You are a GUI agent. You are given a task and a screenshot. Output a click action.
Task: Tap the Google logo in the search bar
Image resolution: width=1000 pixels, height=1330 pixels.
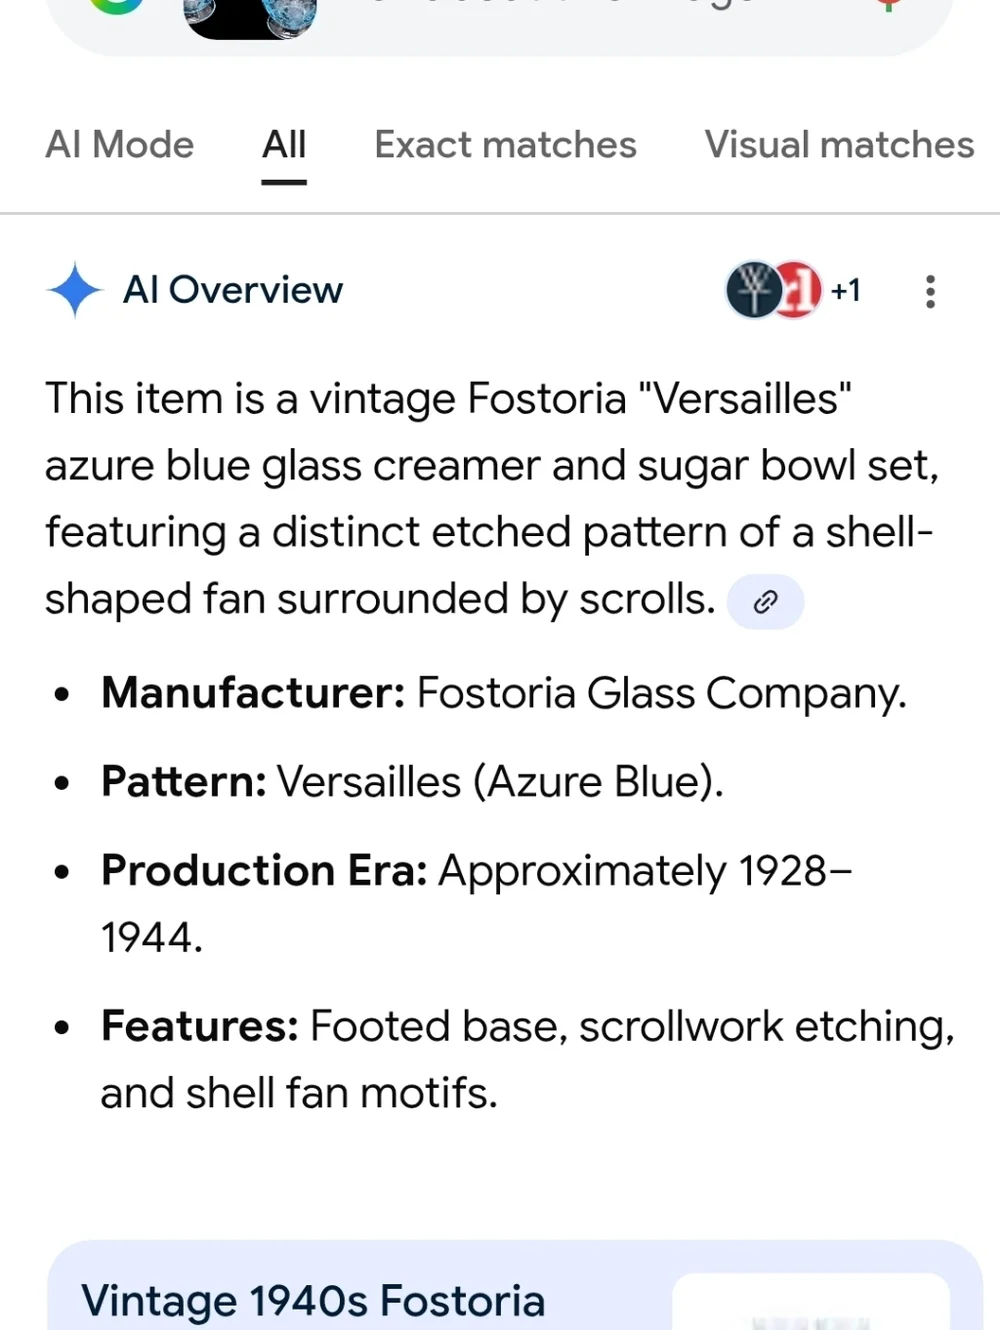(x=116, y=6)
